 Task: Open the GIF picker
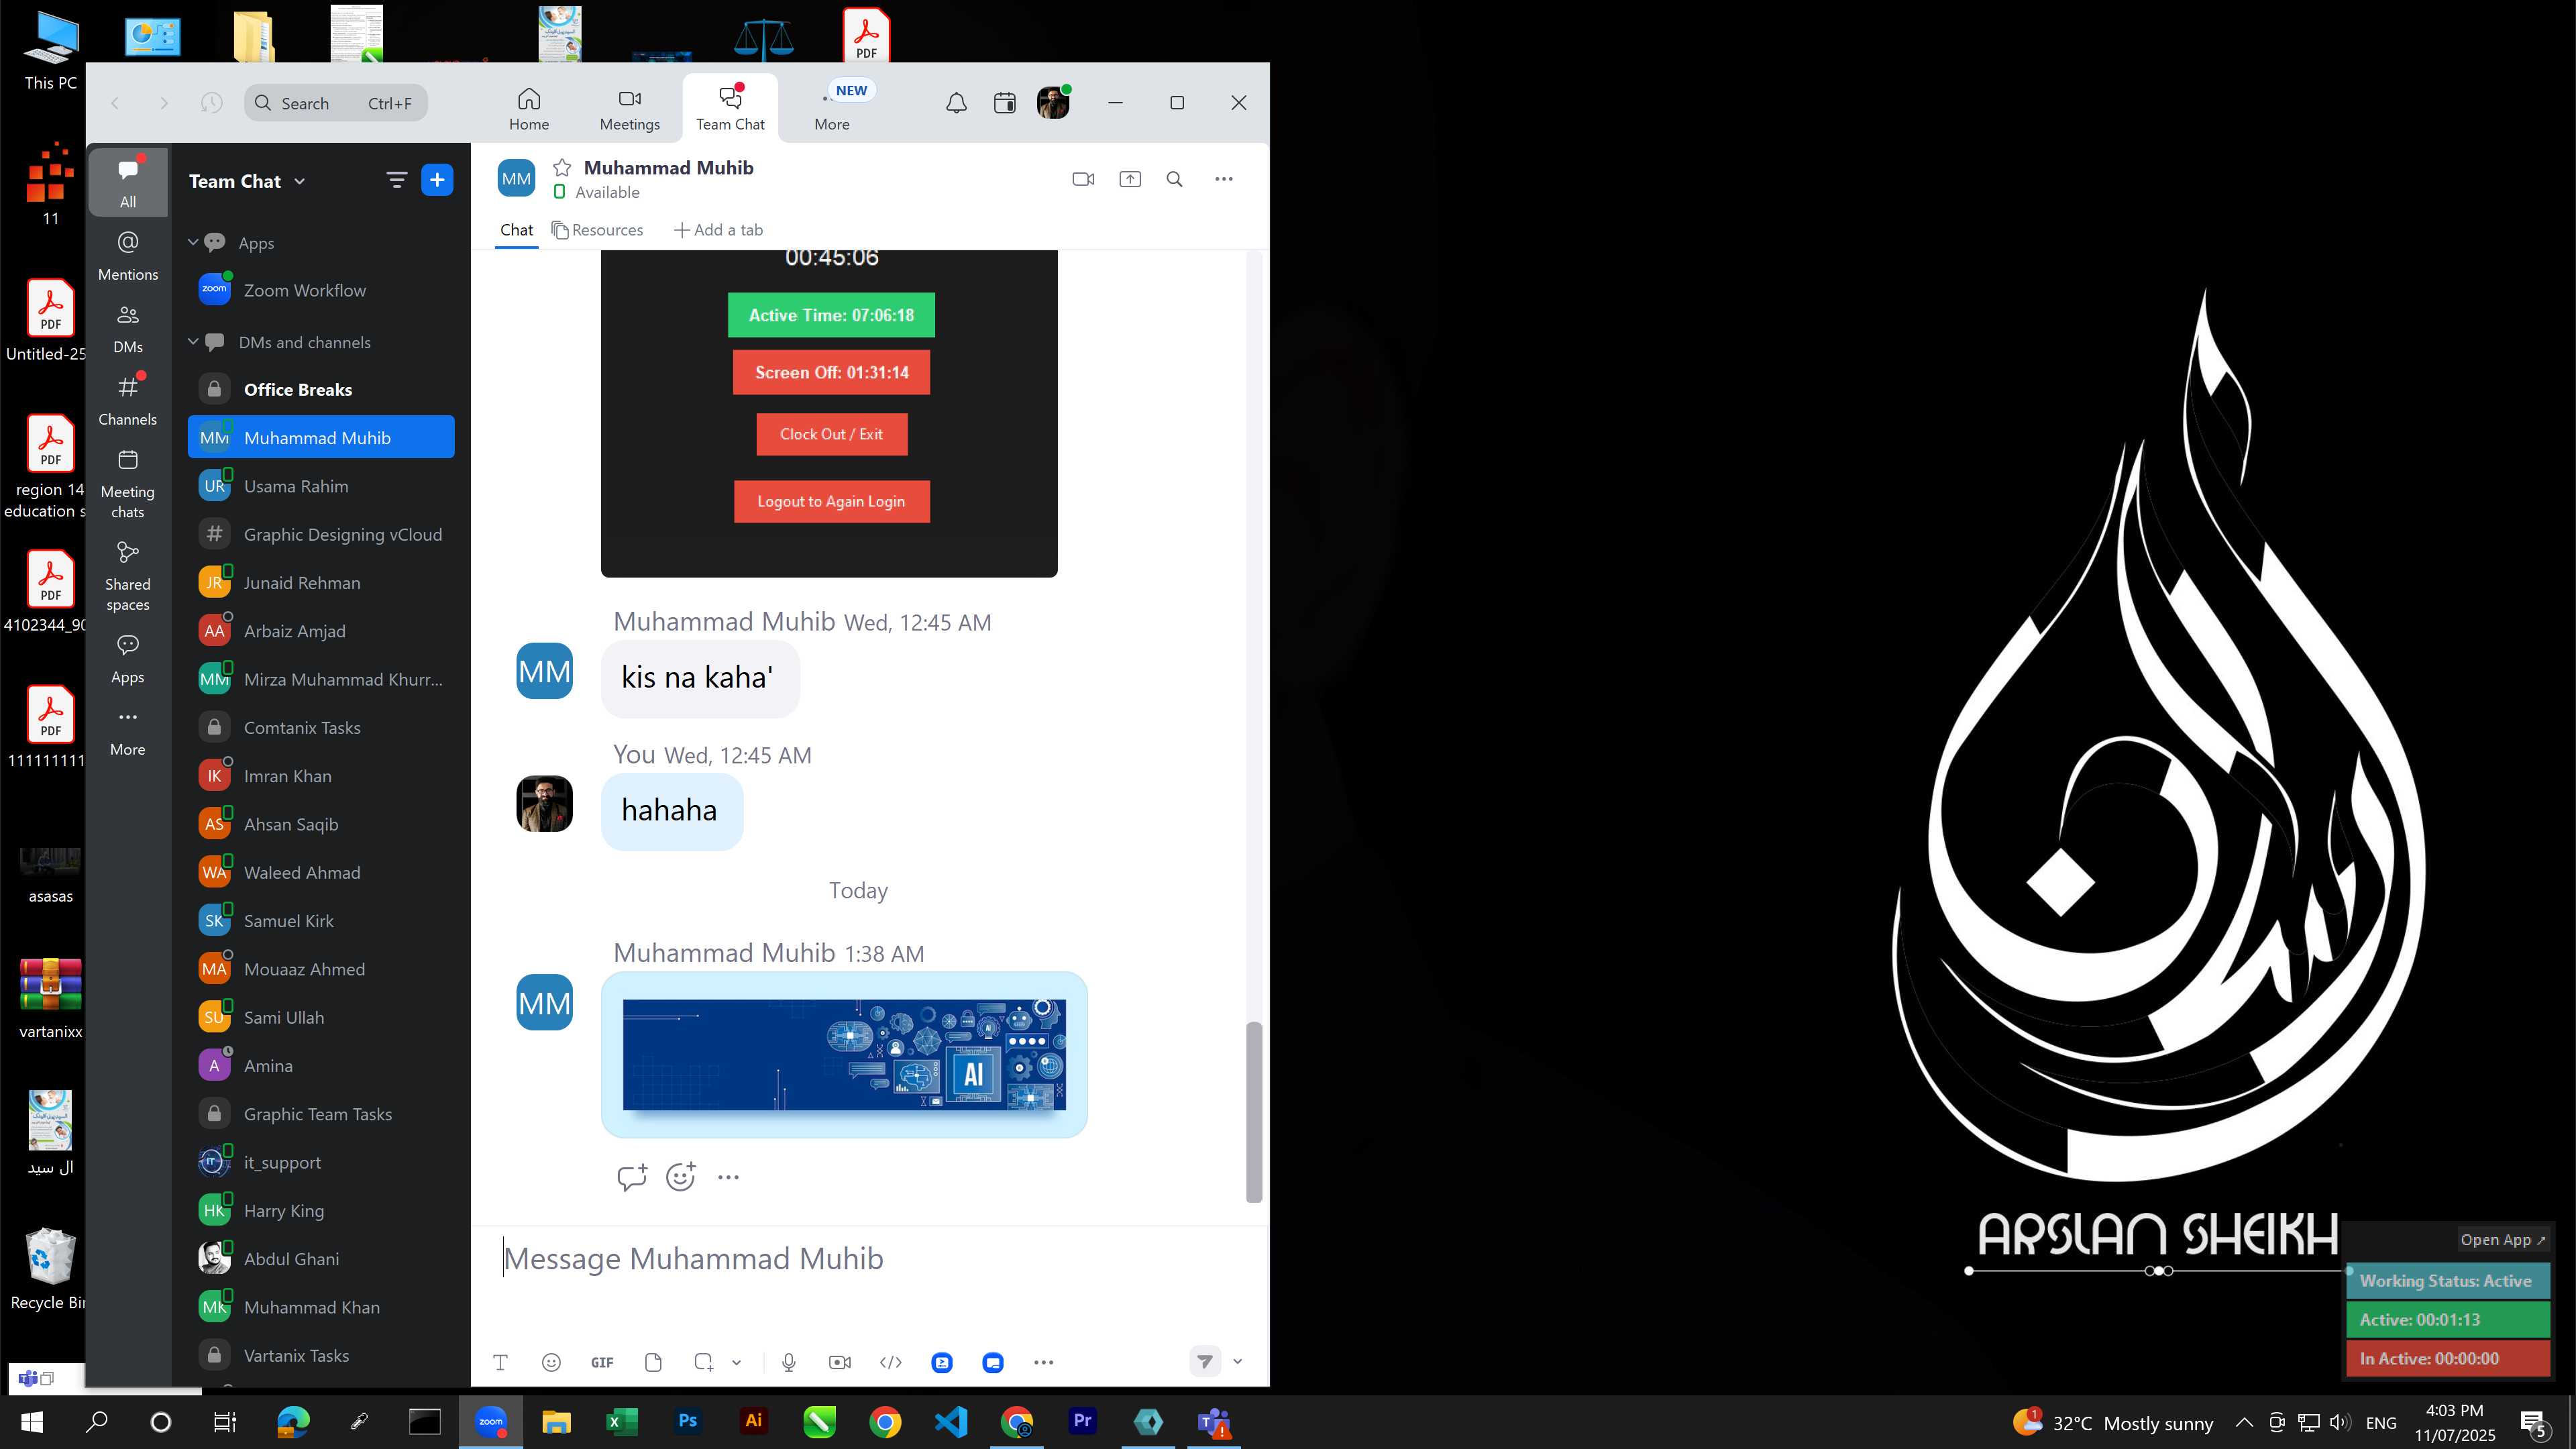tap(602, 1362)
